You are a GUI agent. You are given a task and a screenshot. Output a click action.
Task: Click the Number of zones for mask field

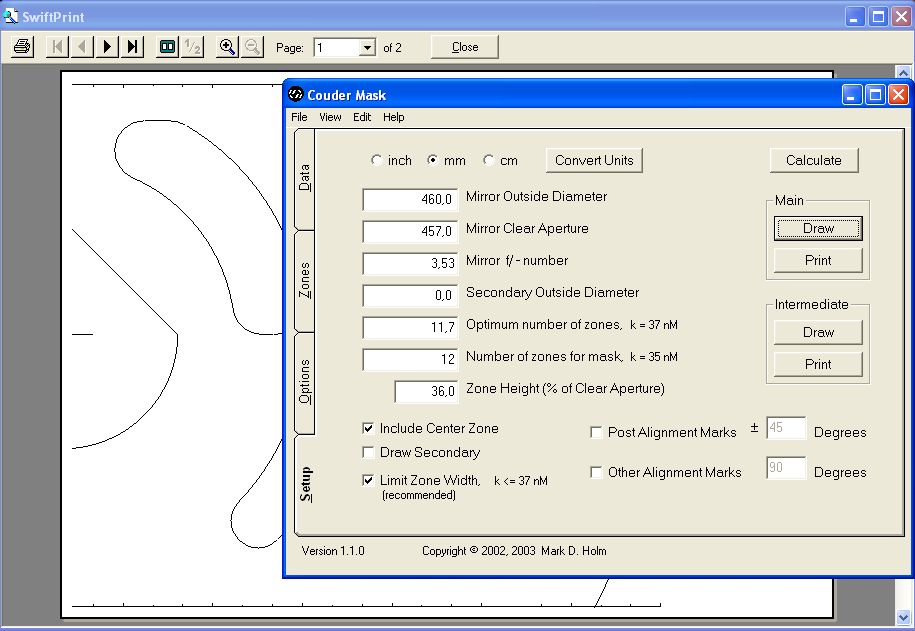click(x=410, y=360)
